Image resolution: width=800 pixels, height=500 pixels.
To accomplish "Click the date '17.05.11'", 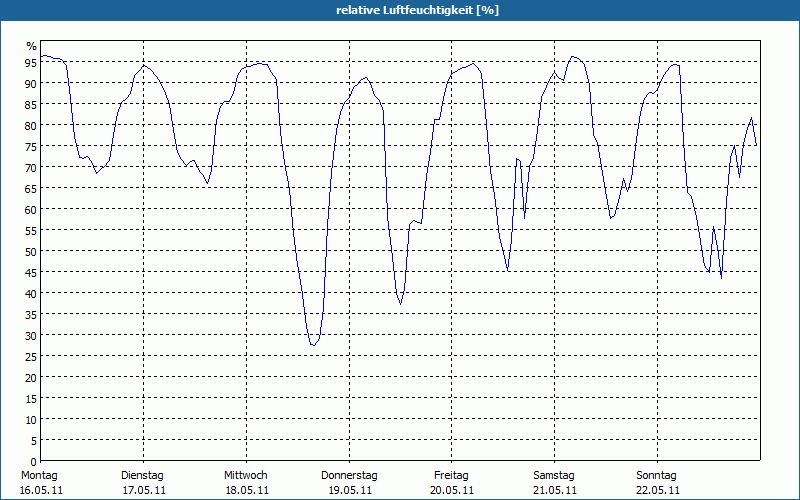I will [144, 490].
